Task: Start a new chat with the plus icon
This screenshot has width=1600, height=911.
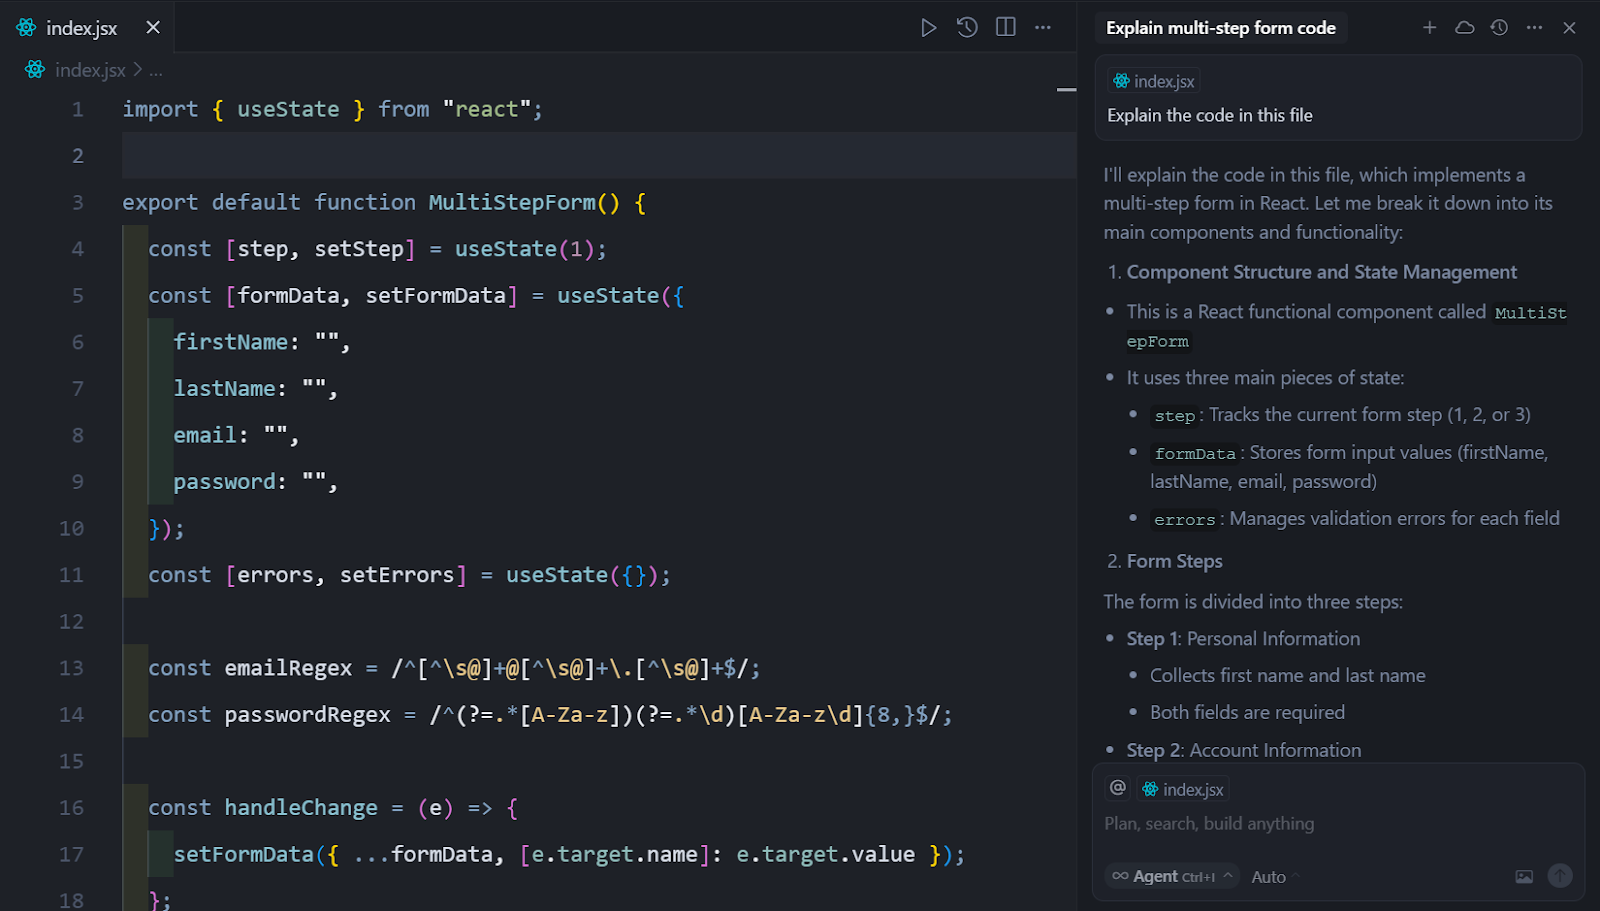Action: pos(1430,27)
